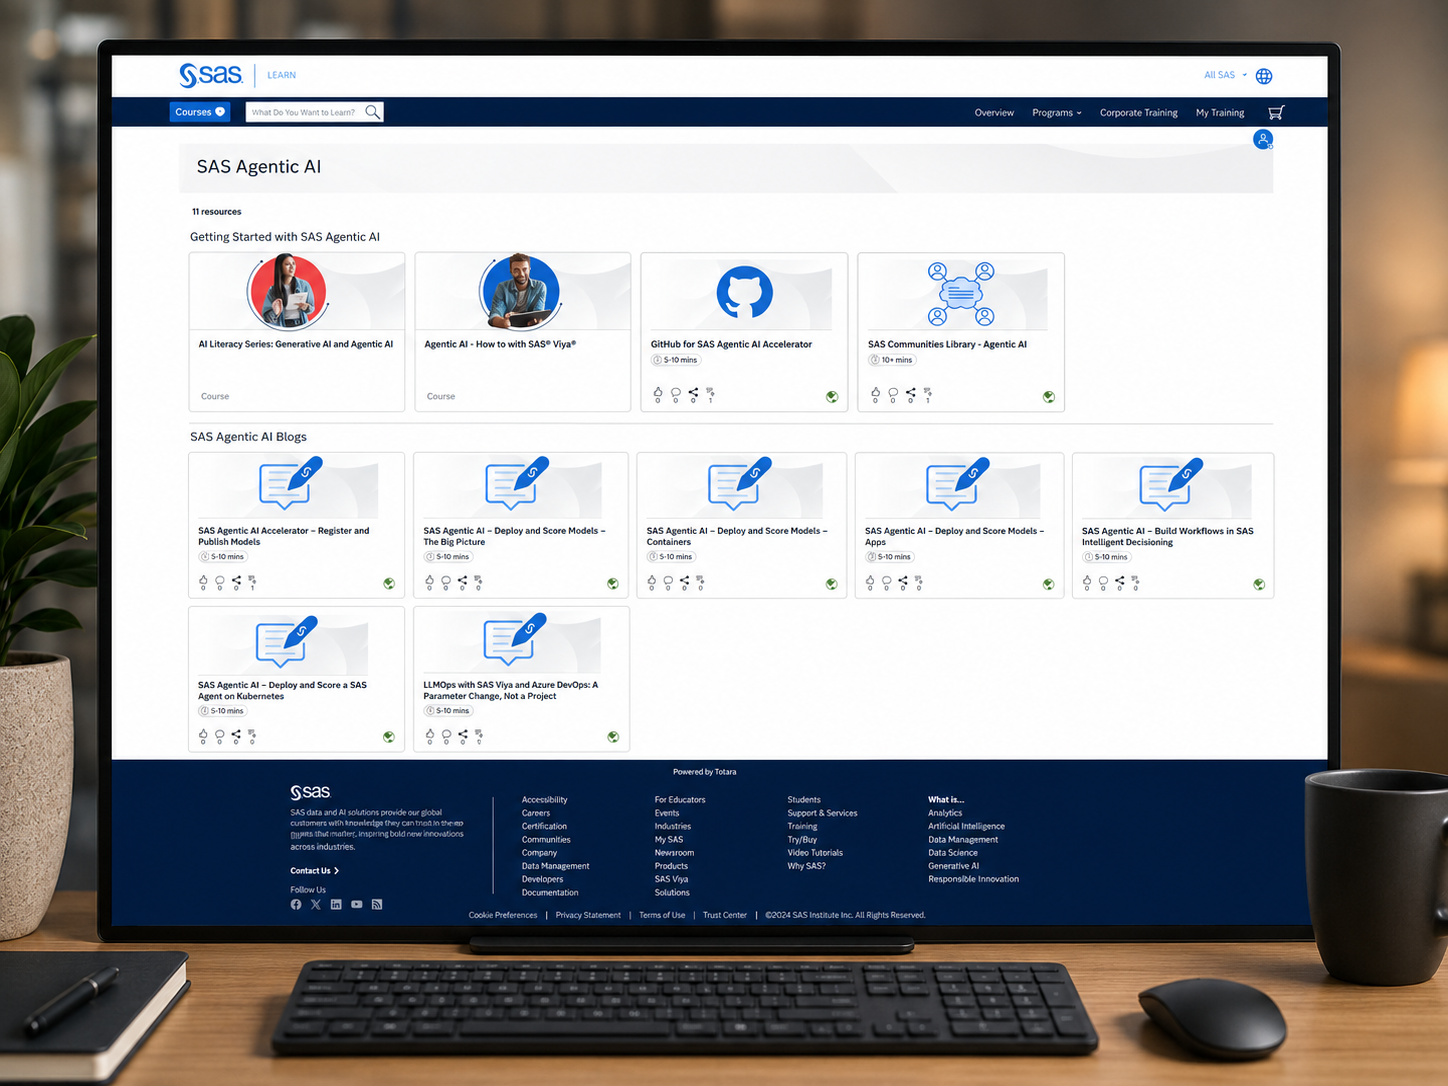Like the SAS Agent on Kubernetes blog
The image size is (1448, 1086).
[204, 734]
